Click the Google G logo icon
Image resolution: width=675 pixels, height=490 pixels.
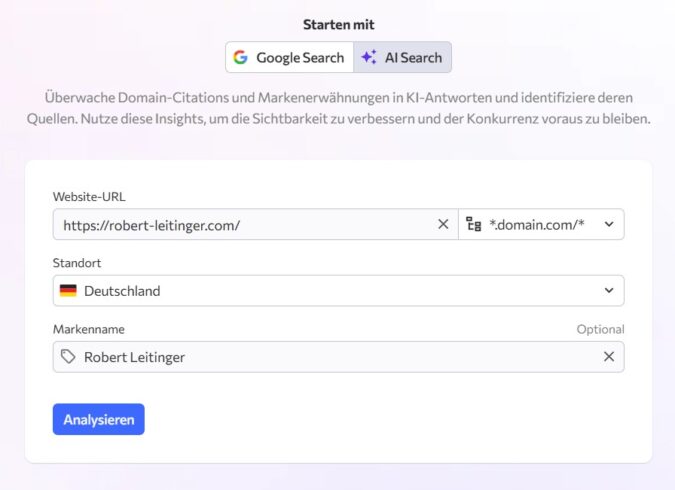(240, 57)
